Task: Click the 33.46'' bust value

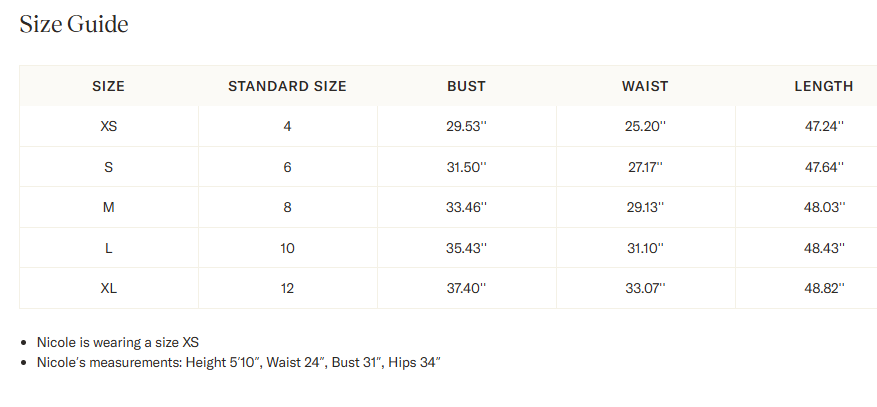Action: pos(466,207)
